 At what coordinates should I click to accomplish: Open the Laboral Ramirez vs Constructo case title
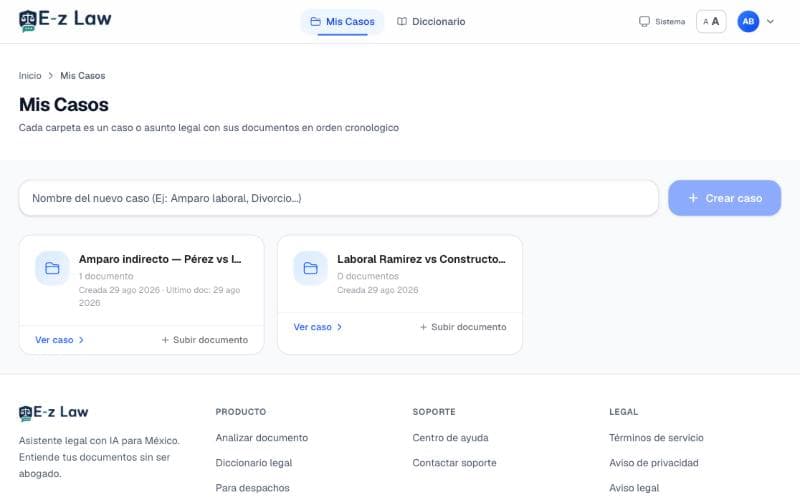point(421,259)
